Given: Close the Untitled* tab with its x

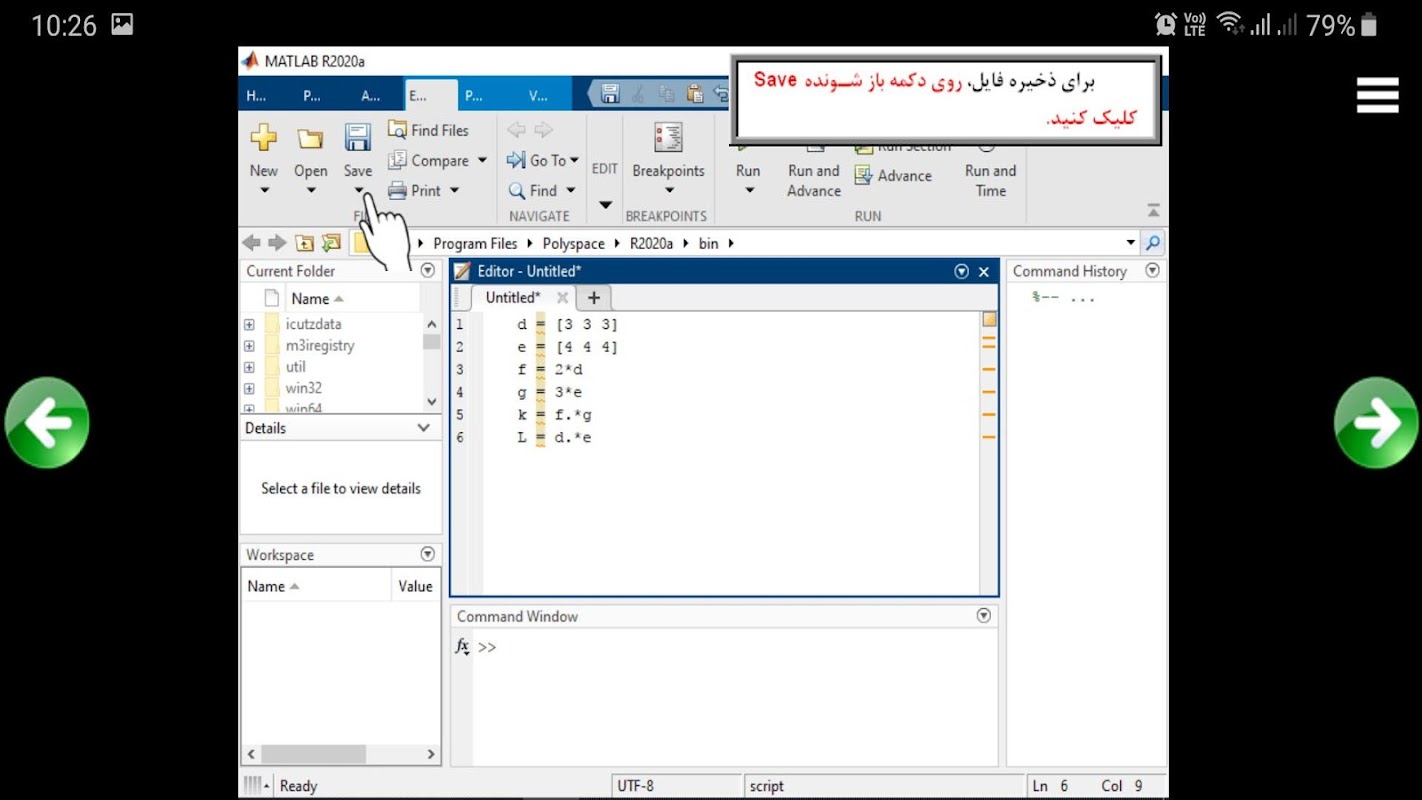Looking at the screenshot, I should coord(562,298).
